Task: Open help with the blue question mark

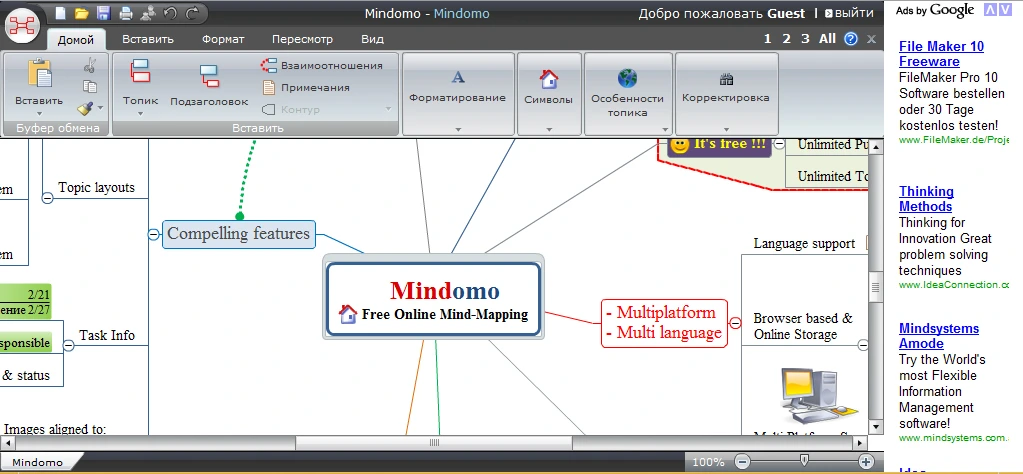Action: point(850,38)
